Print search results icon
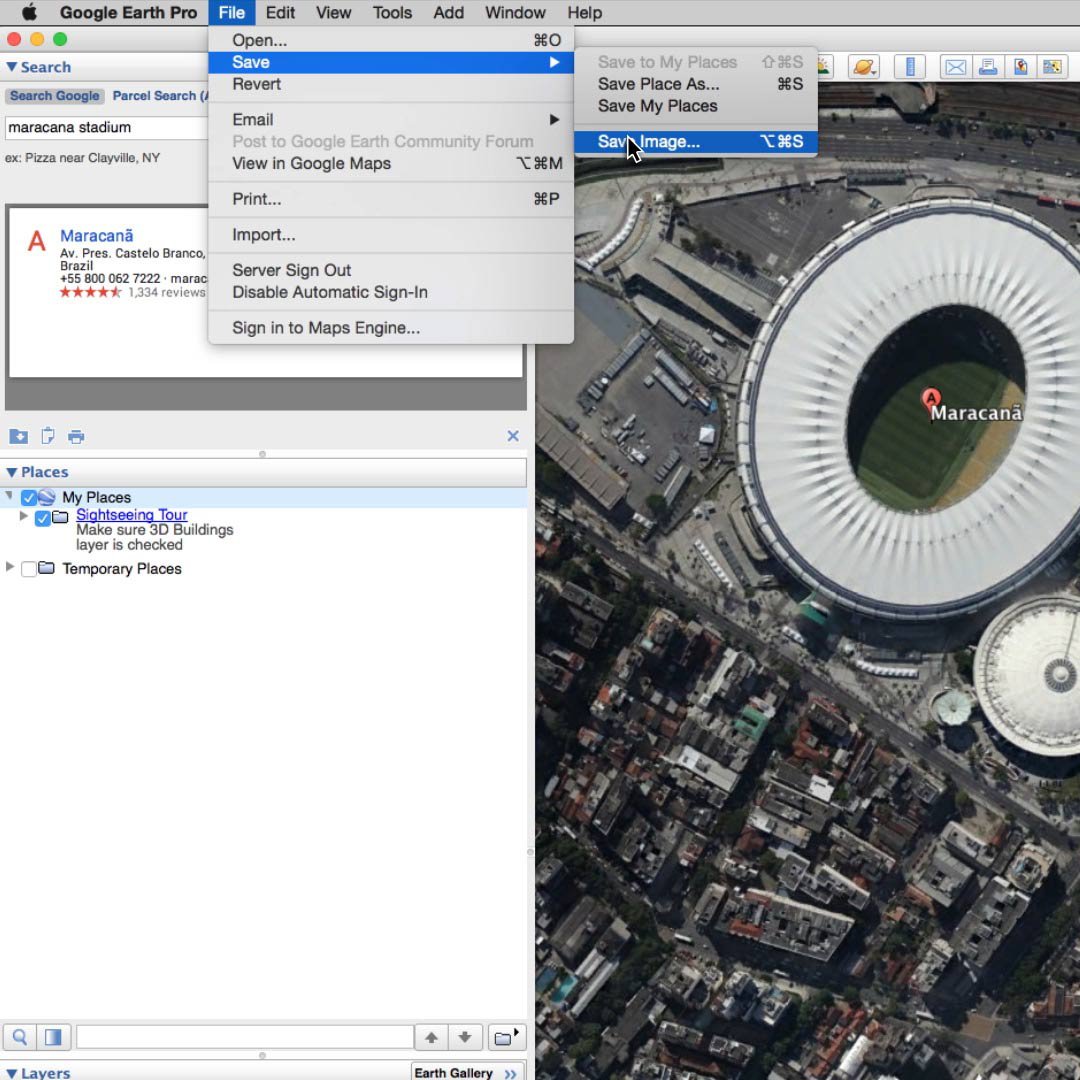1080x1080 pixels. pos(76,436)
